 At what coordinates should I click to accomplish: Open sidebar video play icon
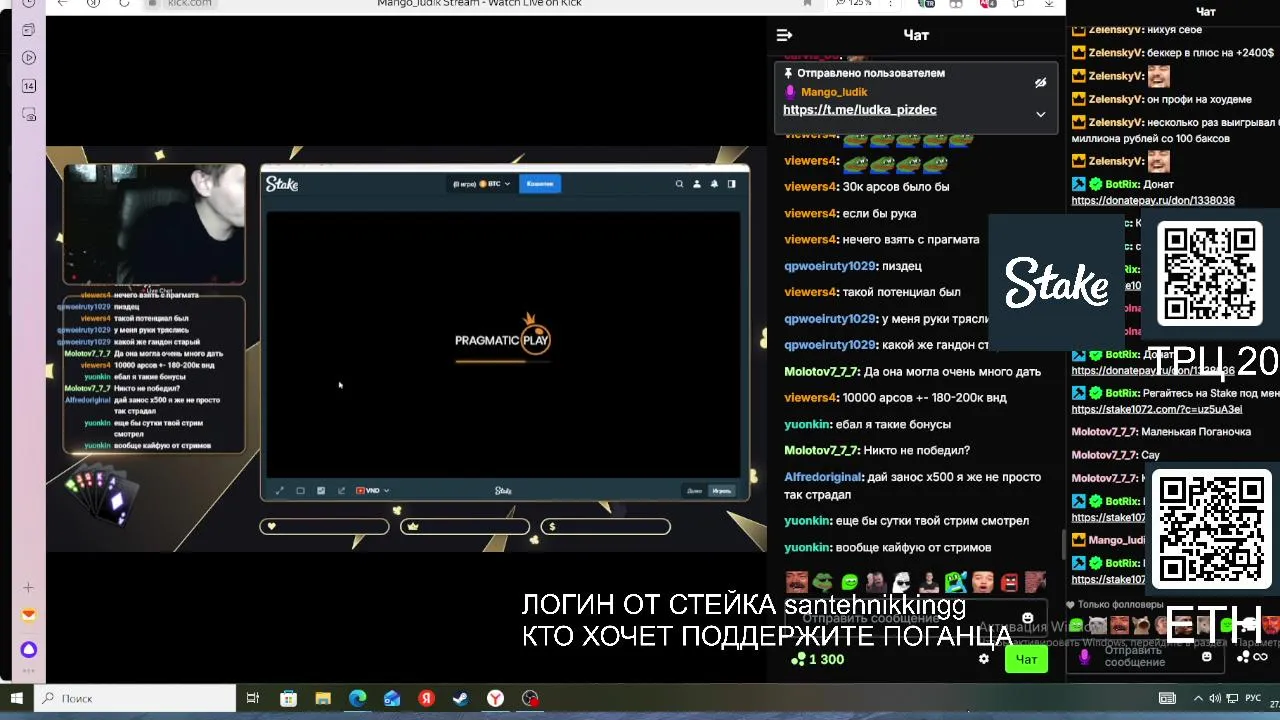pos(28,58)
